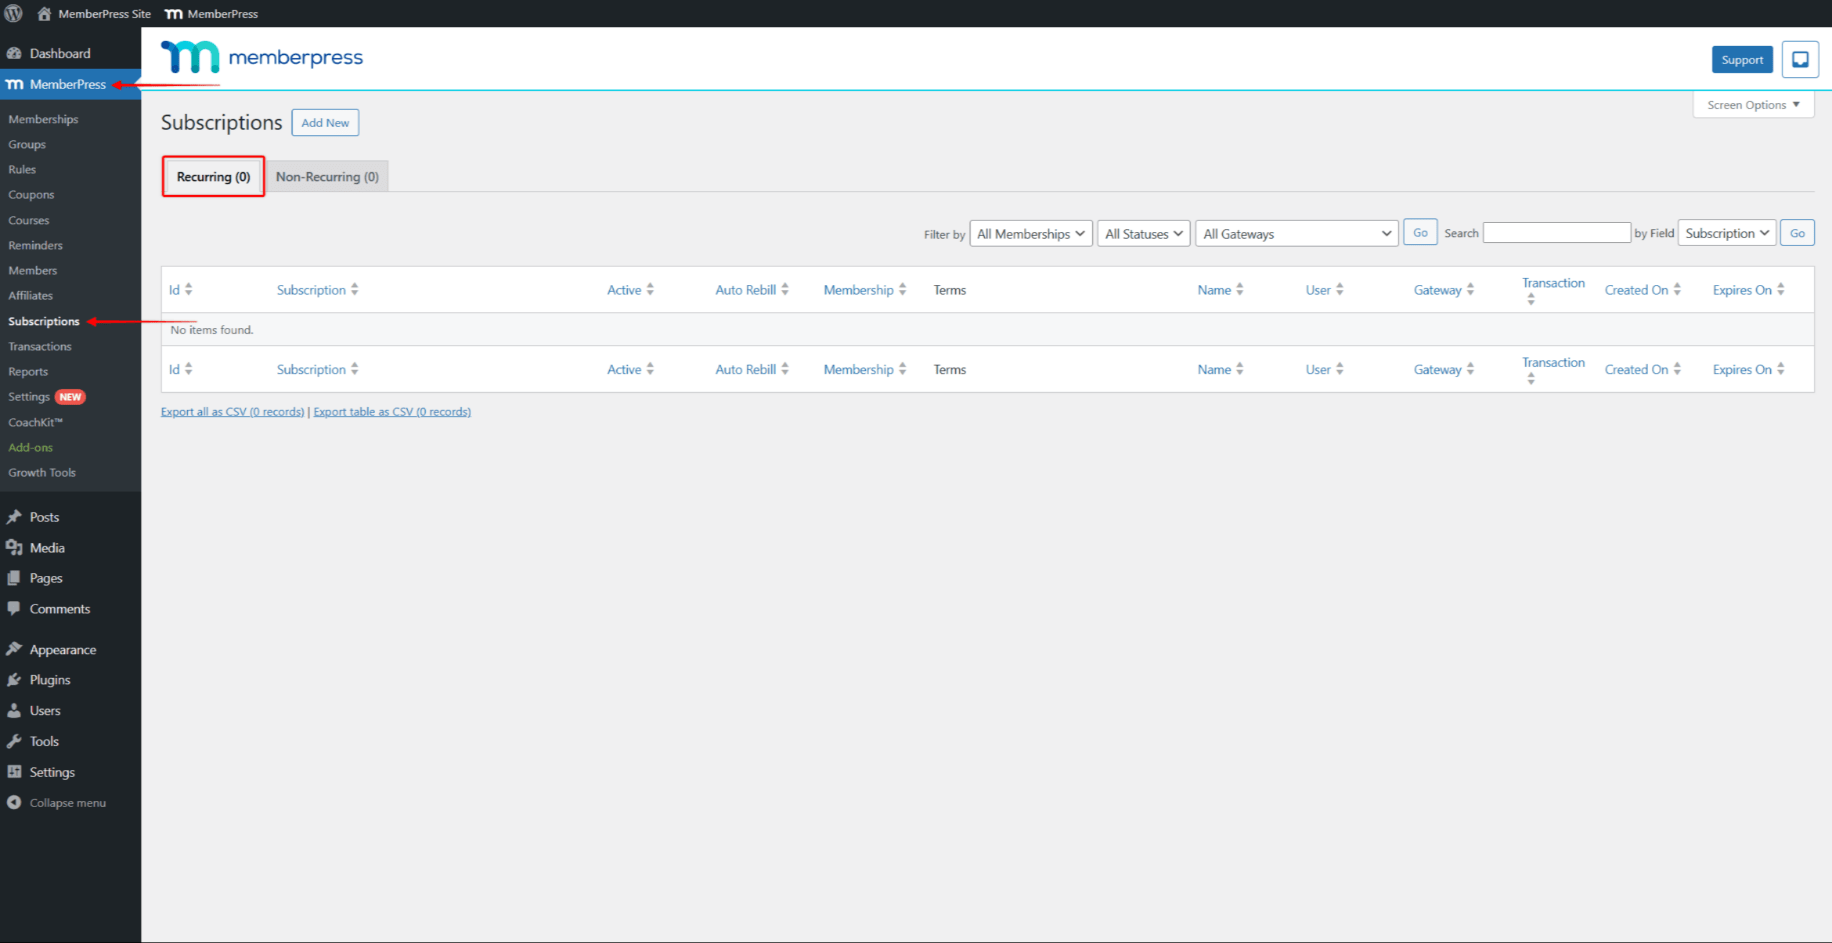Open the WordPress logo menu in admin bar
1832x943 pixels.
(x=13, y=13)
